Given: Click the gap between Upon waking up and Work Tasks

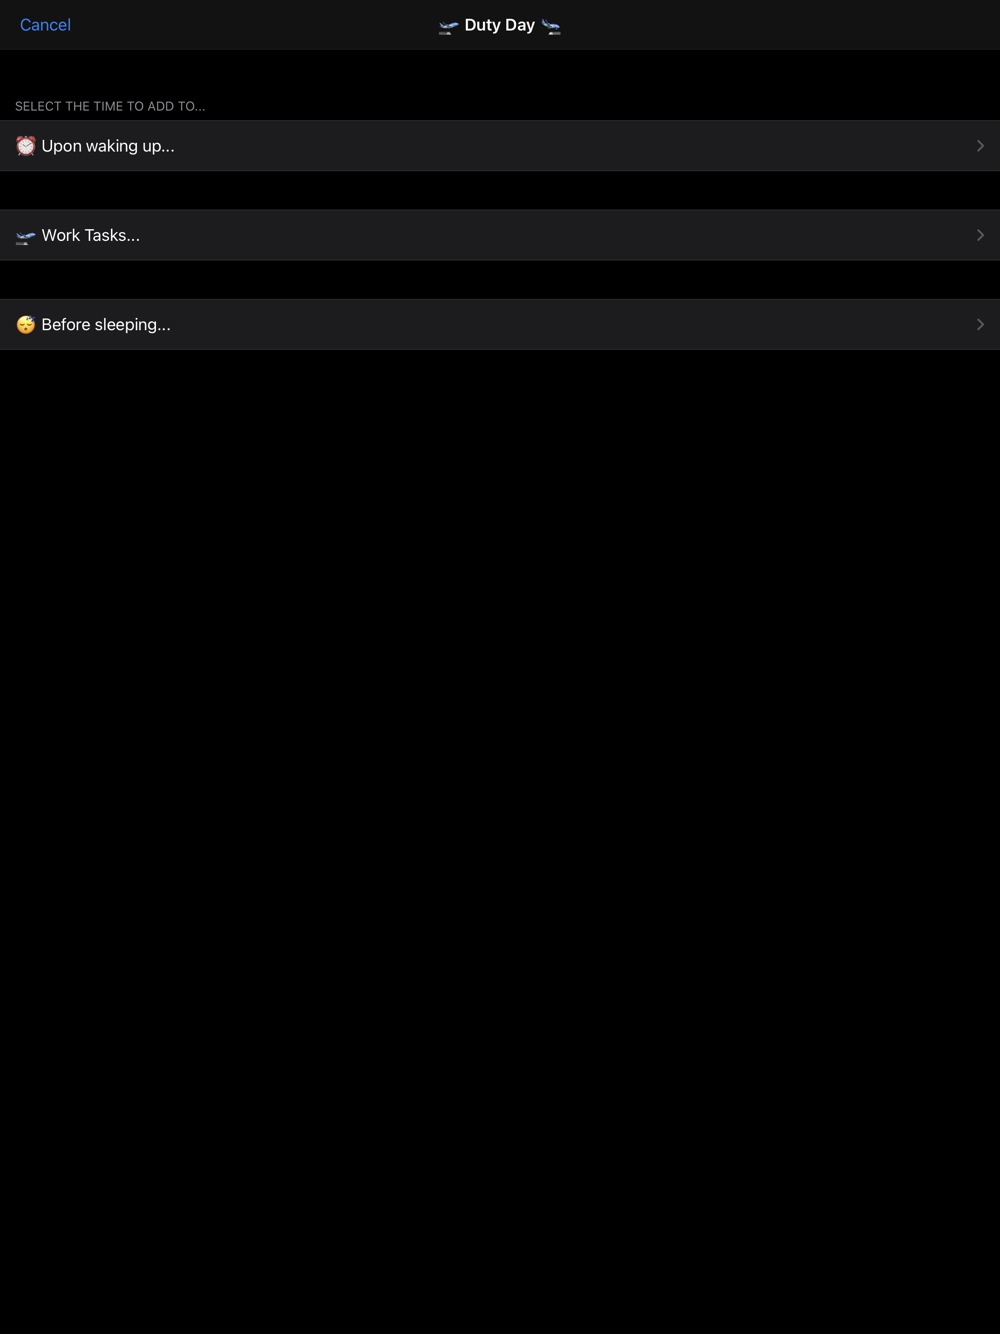Looking at the screenshot, I should 500,190.
